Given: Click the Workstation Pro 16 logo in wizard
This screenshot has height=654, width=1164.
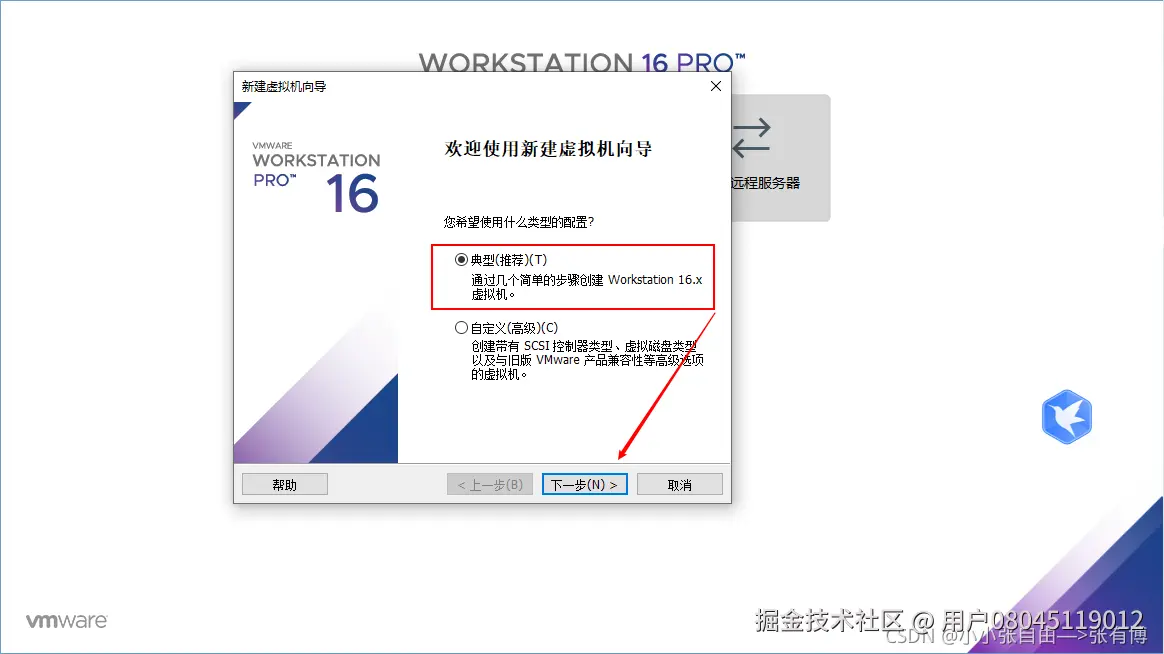Looking at the screenshot, I should pyautogui.click(x=316, y=177).
